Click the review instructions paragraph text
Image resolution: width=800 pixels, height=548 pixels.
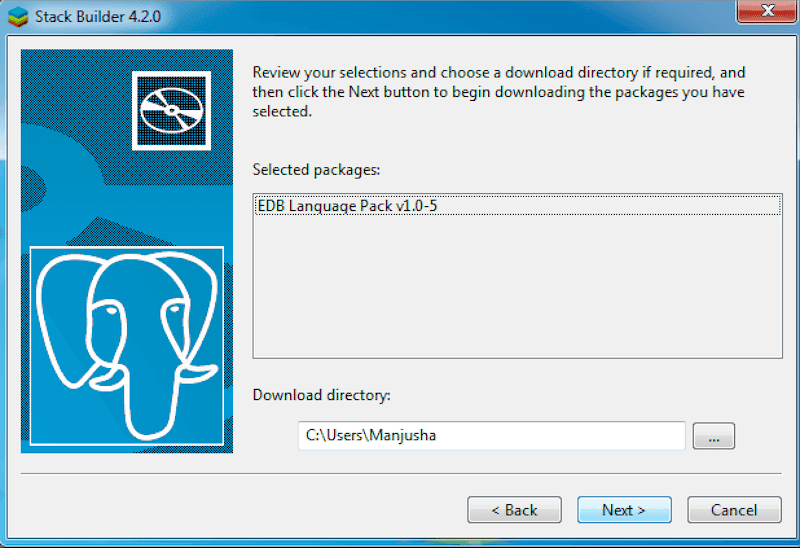[498, 92]
